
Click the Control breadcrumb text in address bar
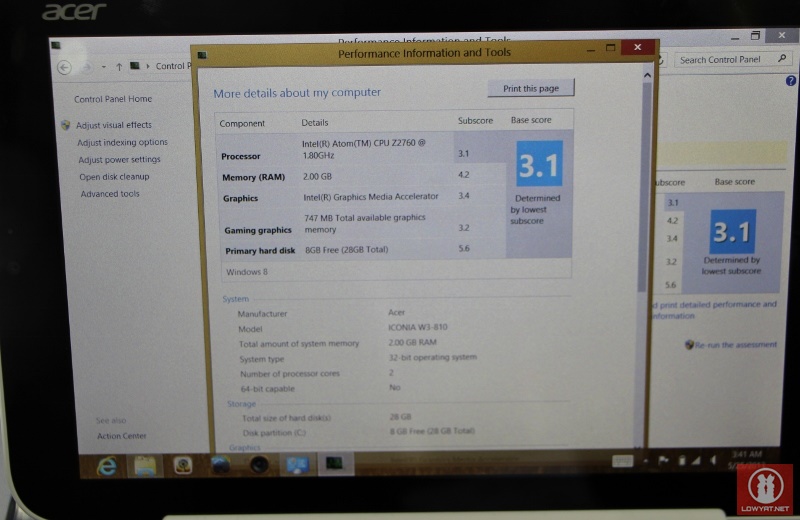click(170, 66)
